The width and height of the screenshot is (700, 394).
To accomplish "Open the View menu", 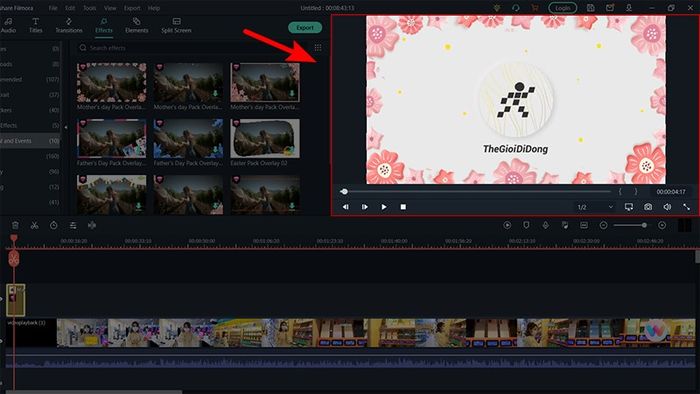I will coord(110,8).
